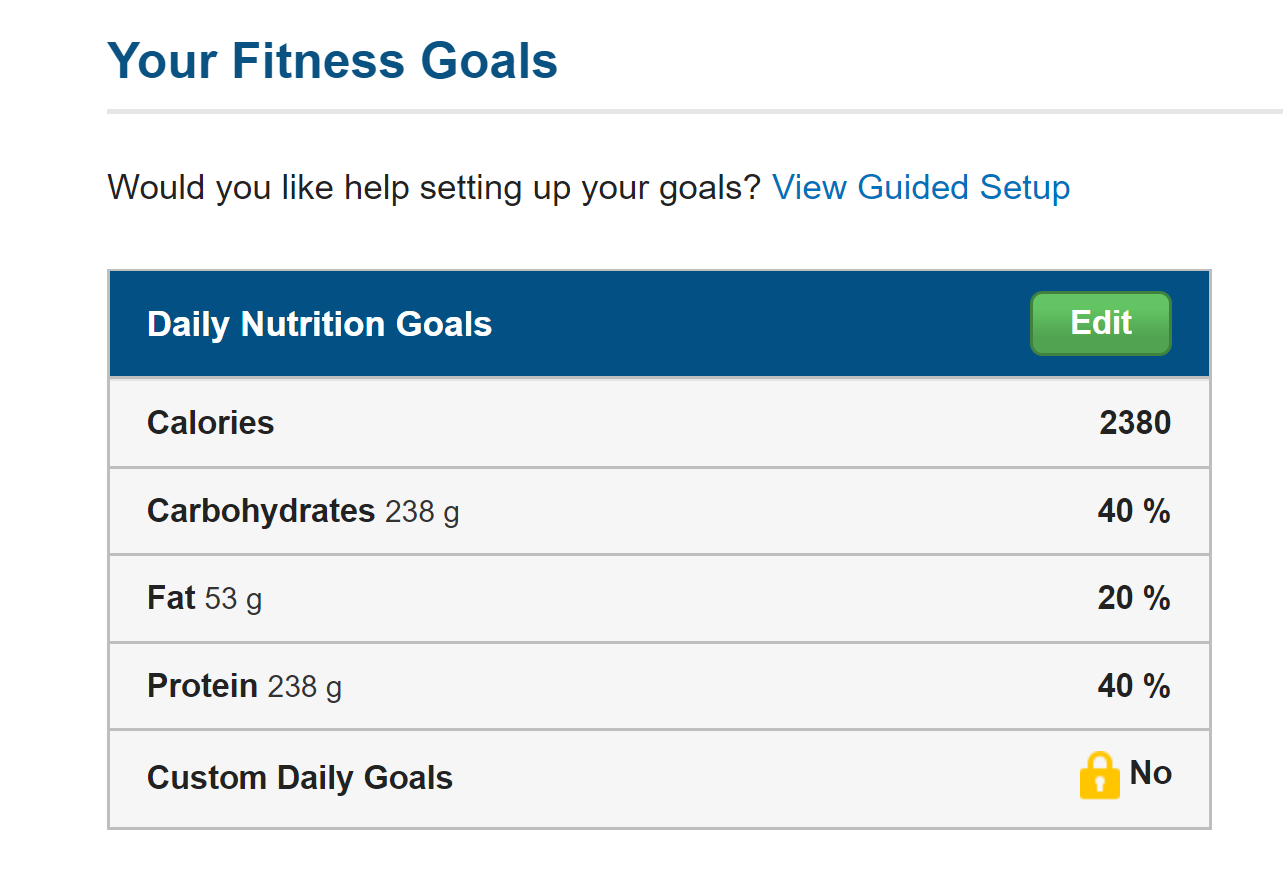Click the help setting up goals question text
Screen dimensions: 1283x873
[x=434, y=188]
